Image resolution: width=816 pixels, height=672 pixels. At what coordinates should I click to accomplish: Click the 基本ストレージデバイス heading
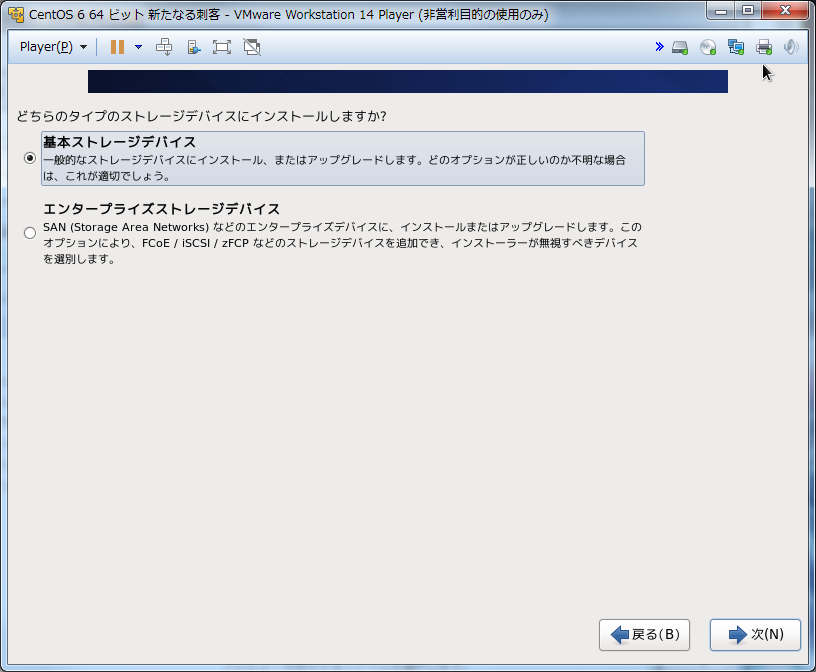click(x=120, y=142)
